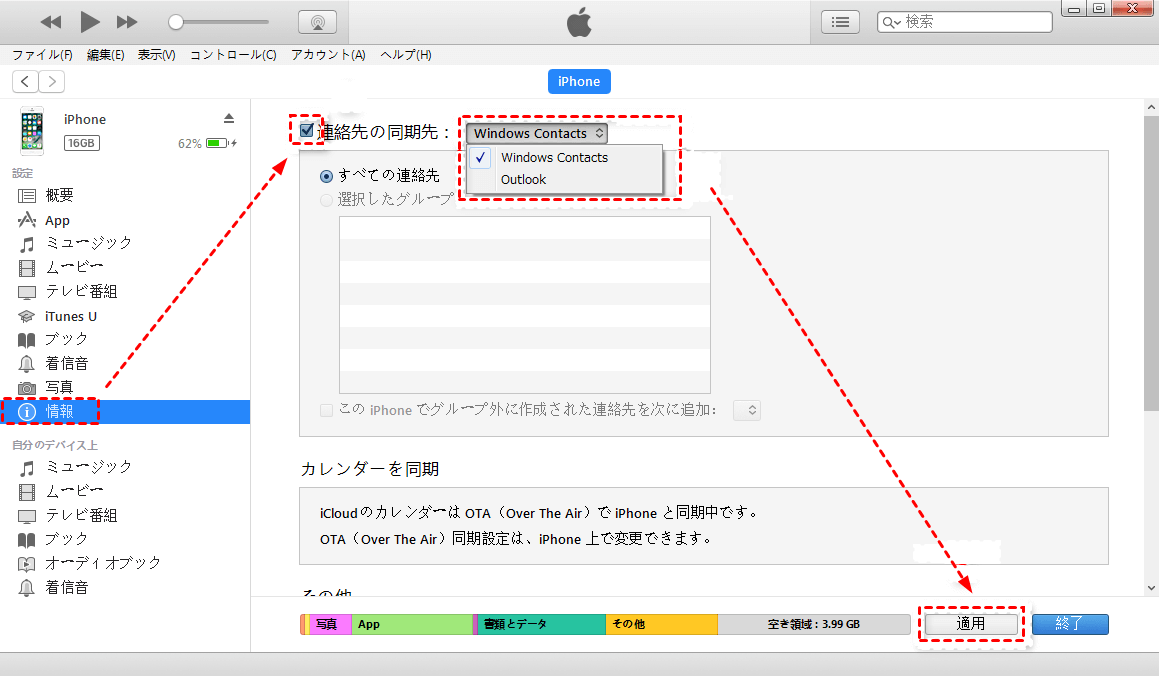1159x676 pixels.
Task: Choose Outlook from the dropdown list
Action: coord(524,180)
